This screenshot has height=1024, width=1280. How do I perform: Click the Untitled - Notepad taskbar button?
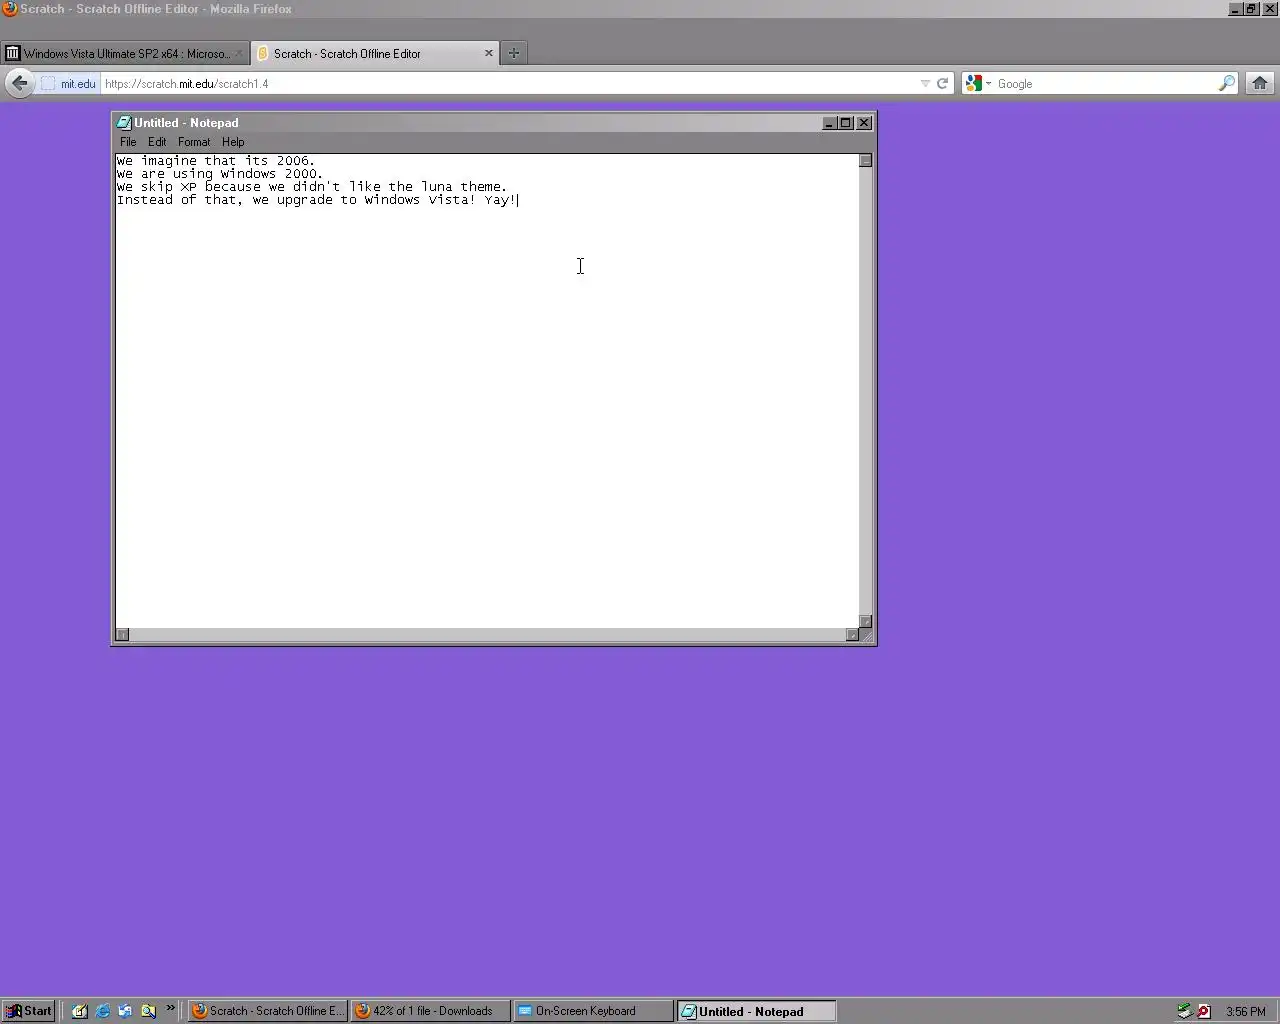click(x=757, y=1011)
